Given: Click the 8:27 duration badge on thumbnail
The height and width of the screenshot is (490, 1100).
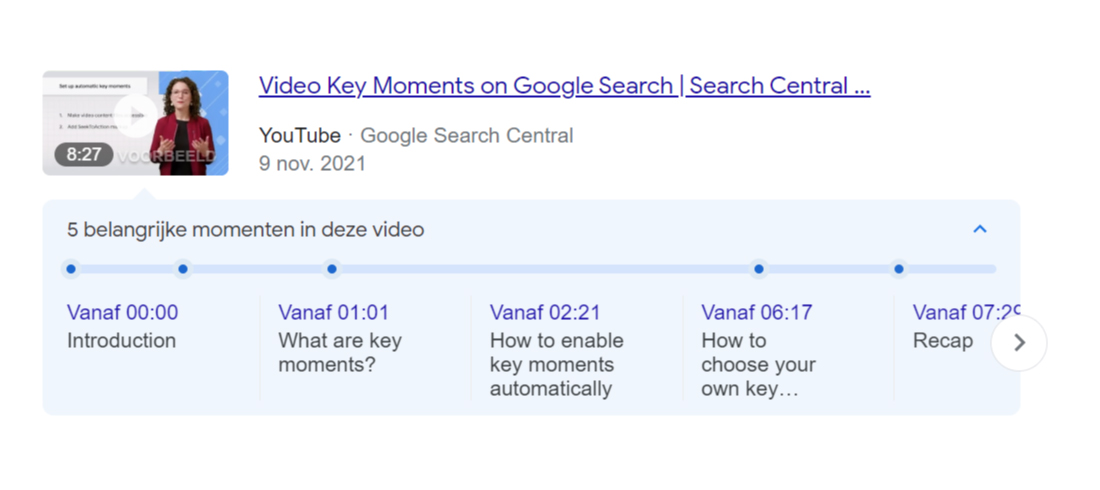Looking at the screenshot, I should (x=83, y=154).
